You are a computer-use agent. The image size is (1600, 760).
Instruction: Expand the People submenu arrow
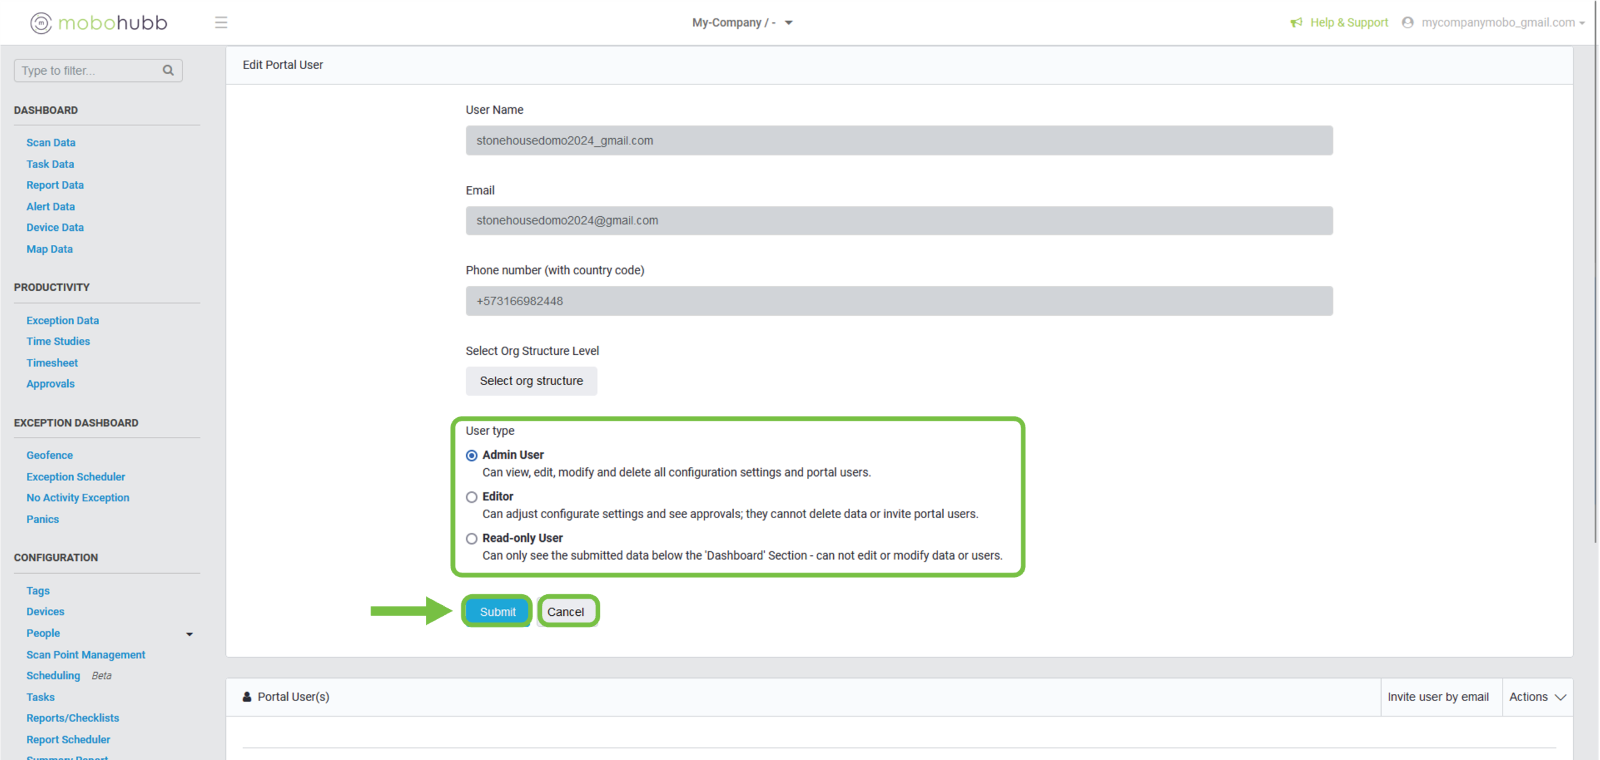point(189,634)
